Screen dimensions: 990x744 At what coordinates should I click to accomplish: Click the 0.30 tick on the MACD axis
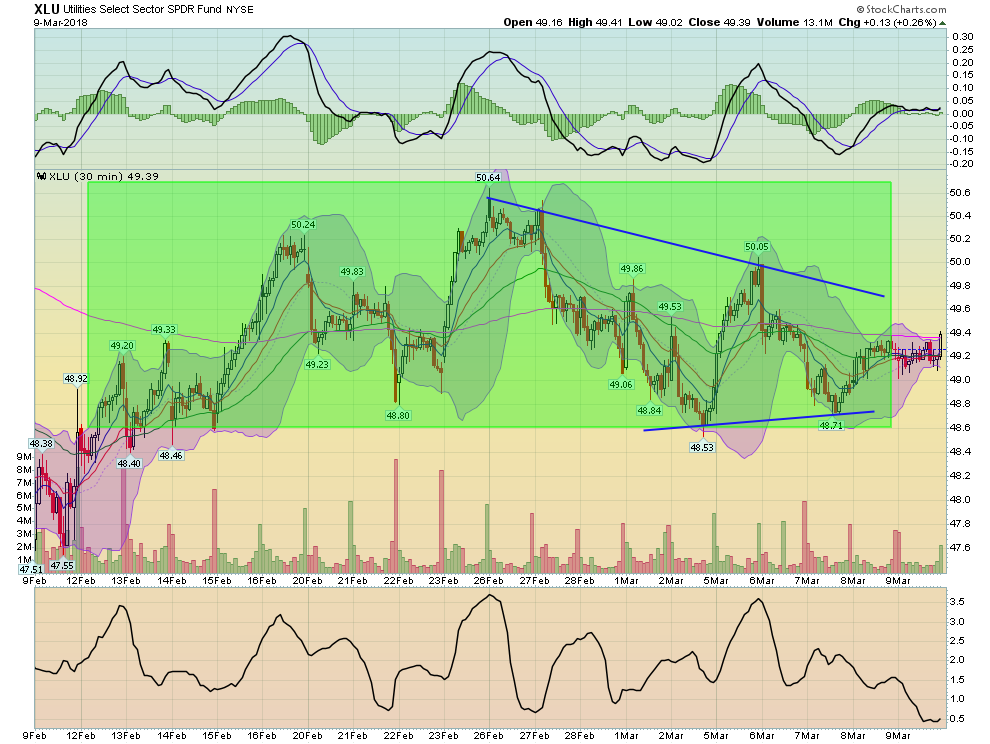(x=963, y=37)
